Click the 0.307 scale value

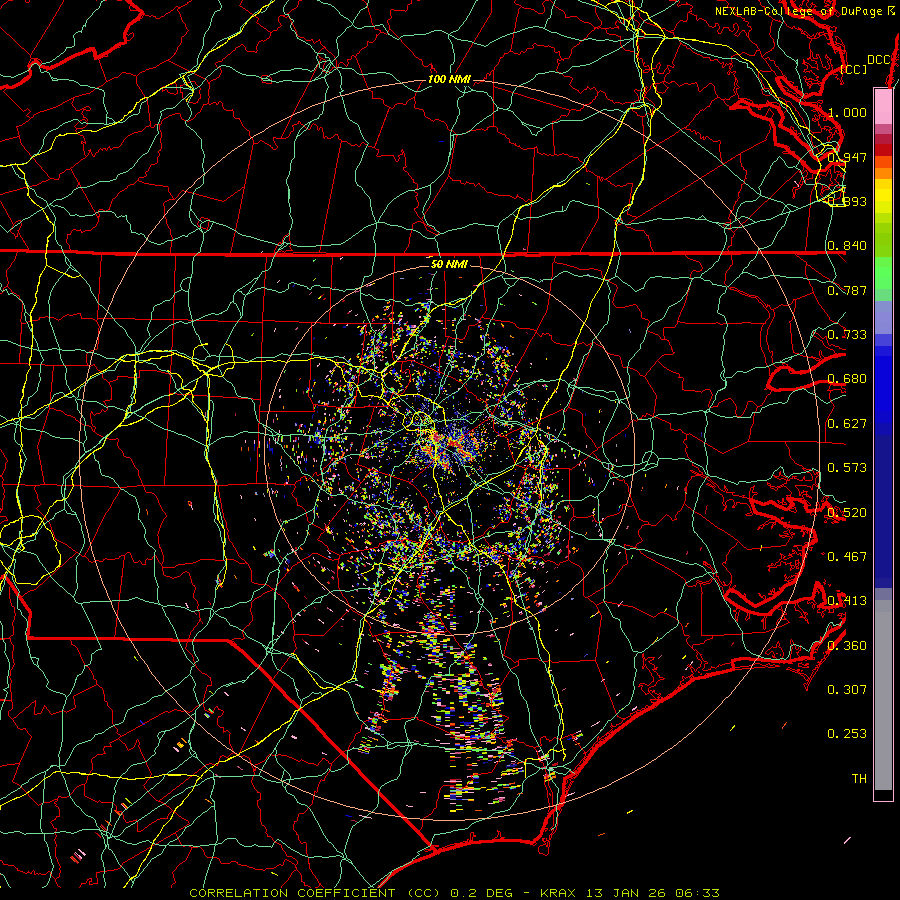coord(847,689)
